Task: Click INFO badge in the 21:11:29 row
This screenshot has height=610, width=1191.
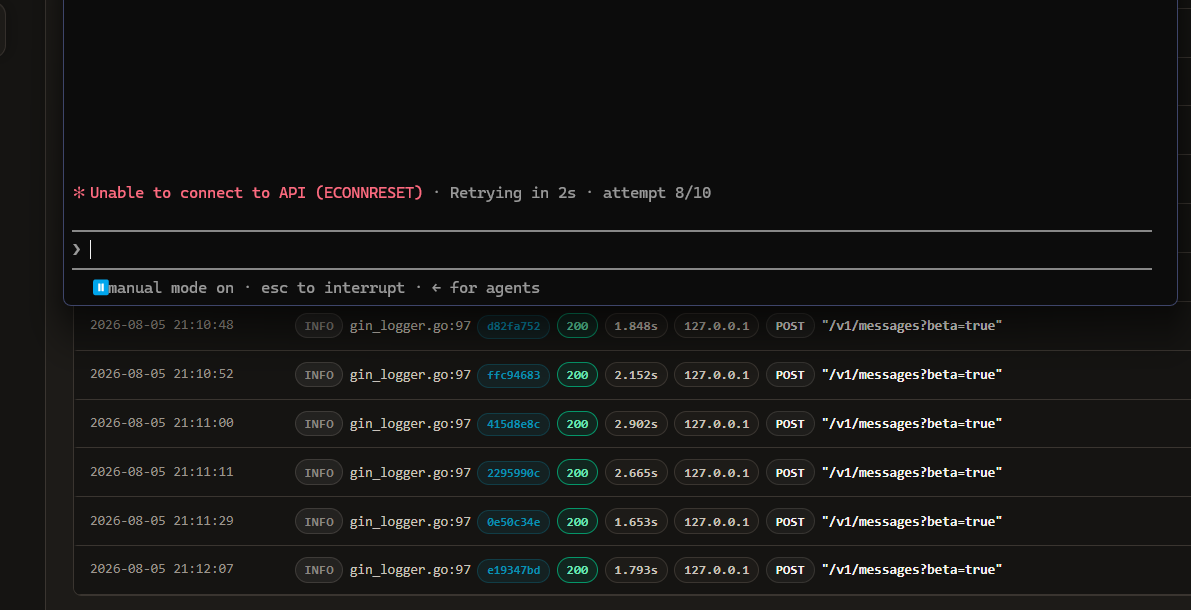Action: click(319, 522)
